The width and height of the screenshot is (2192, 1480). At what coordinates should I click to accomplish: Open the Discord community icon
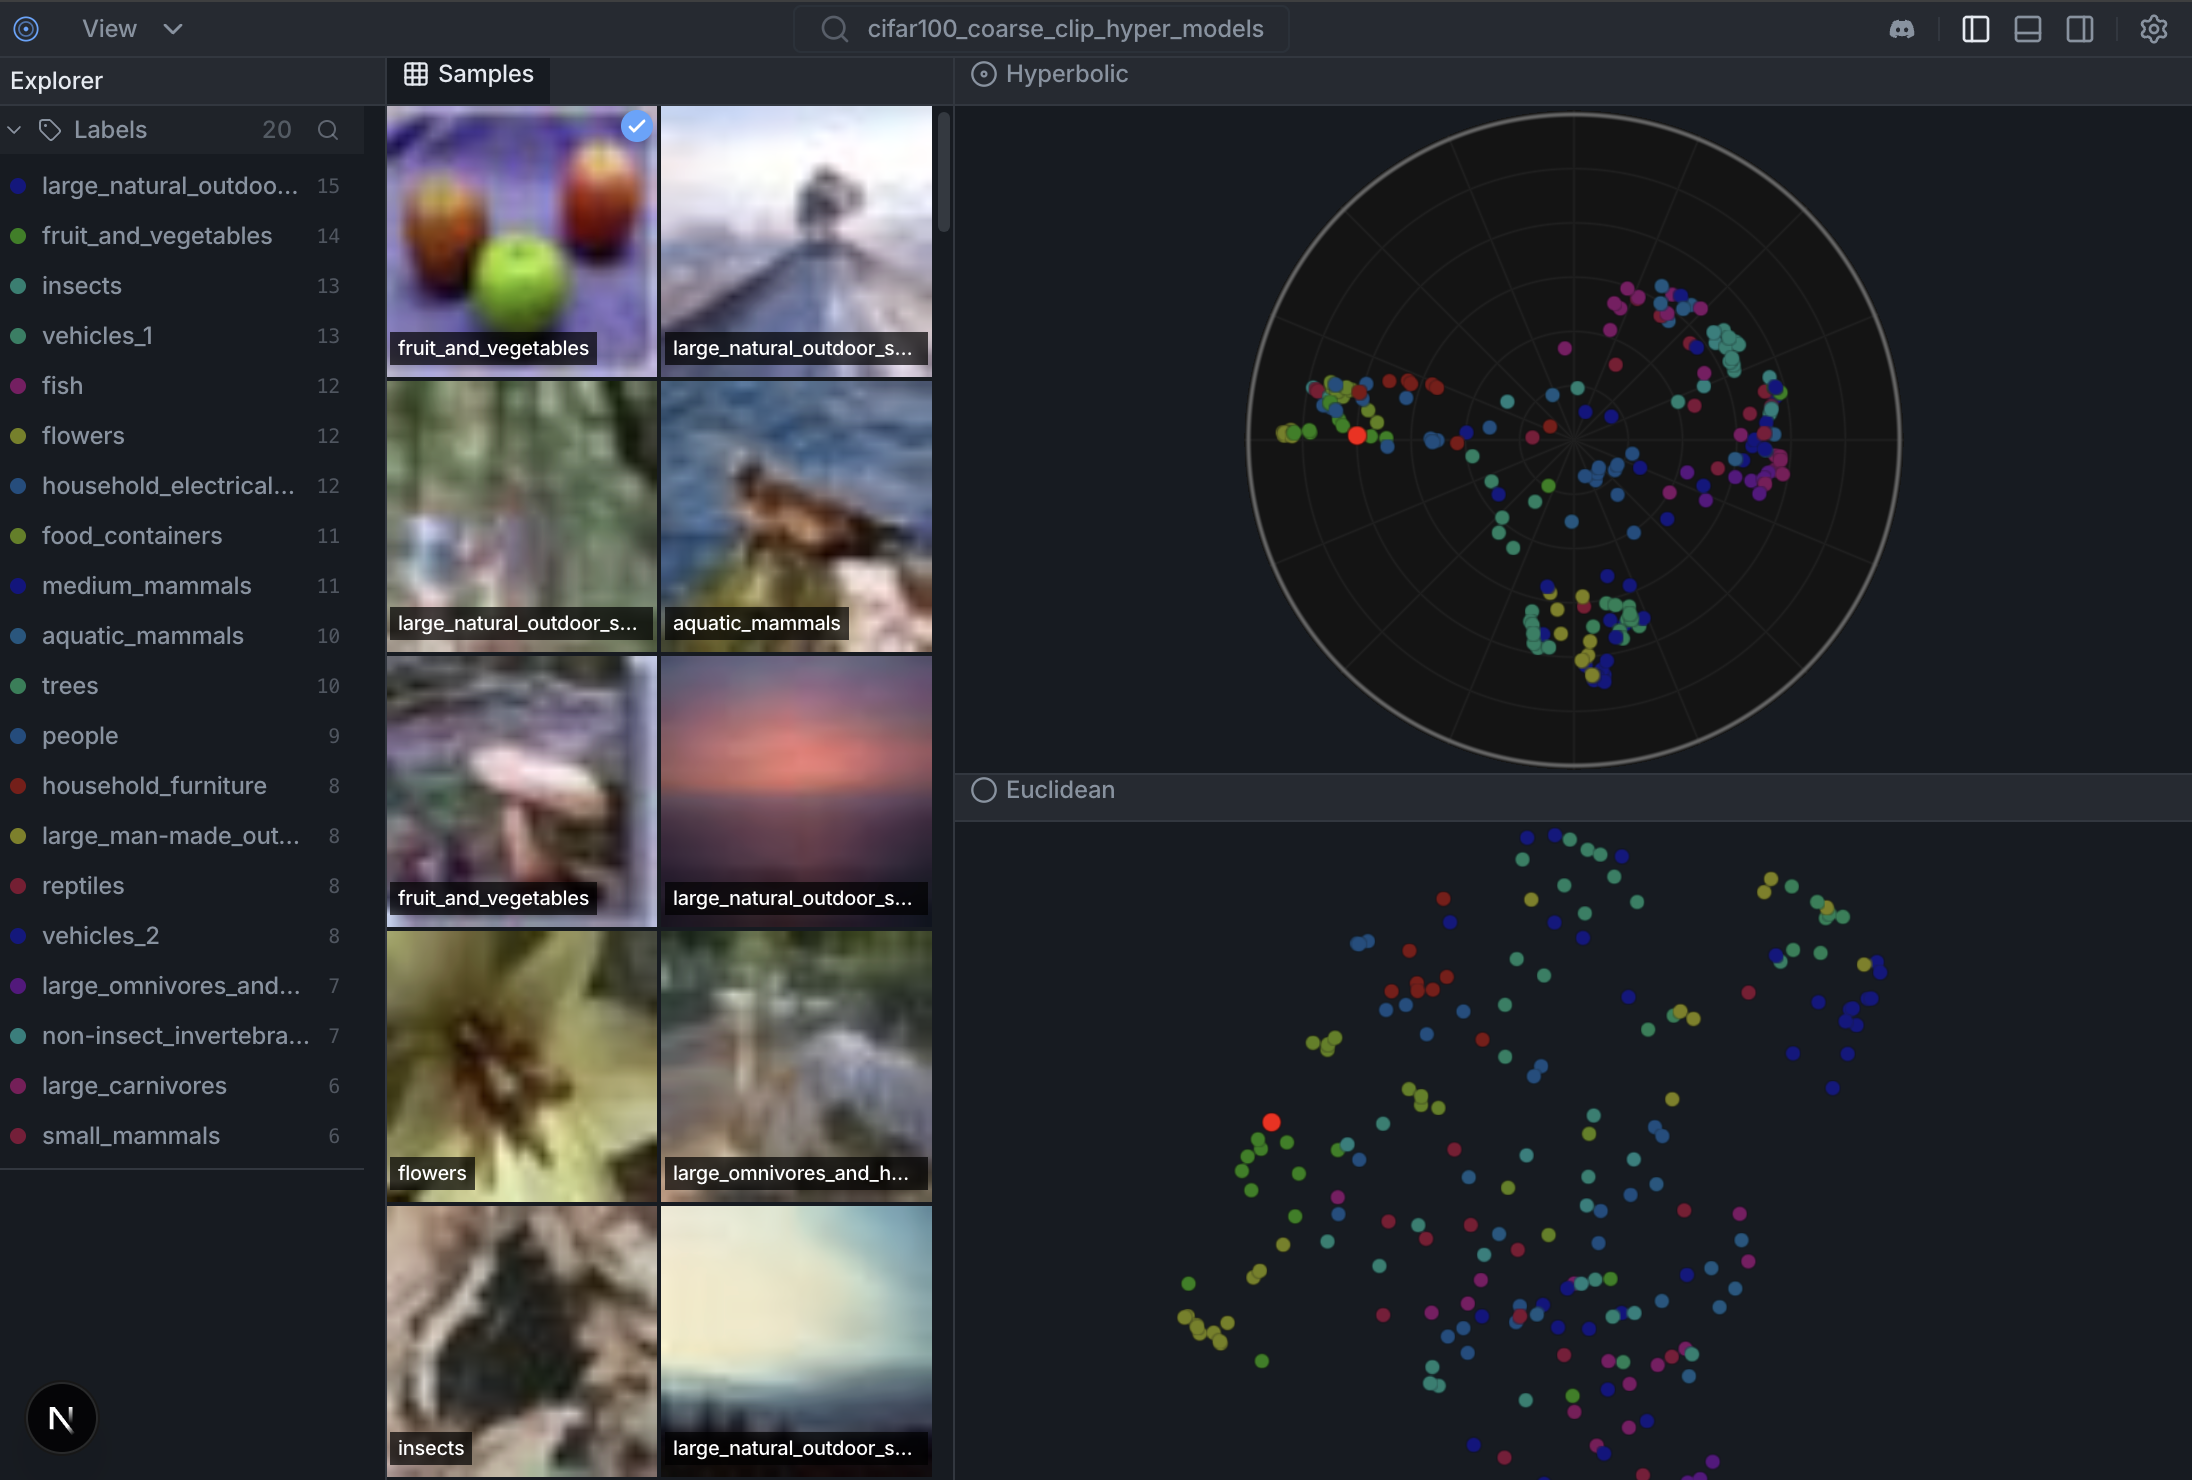coord(1903,29)
